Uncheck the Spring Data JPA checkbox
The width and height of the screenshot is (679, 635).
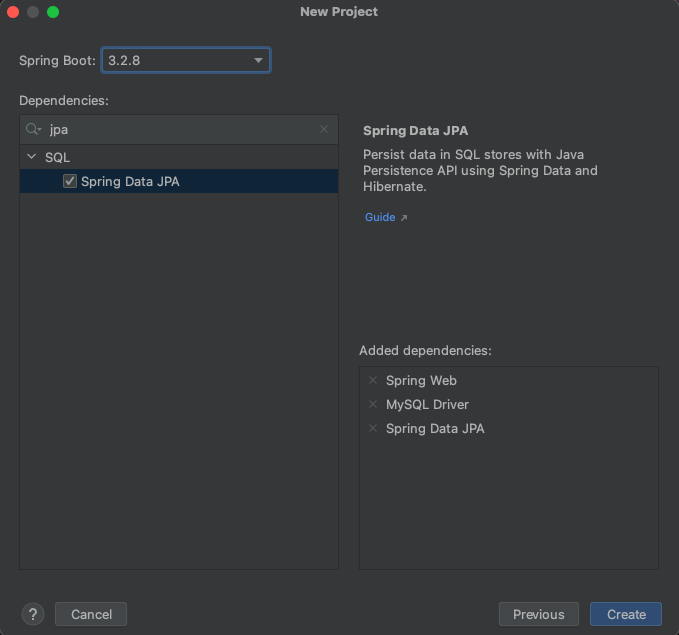70,181
